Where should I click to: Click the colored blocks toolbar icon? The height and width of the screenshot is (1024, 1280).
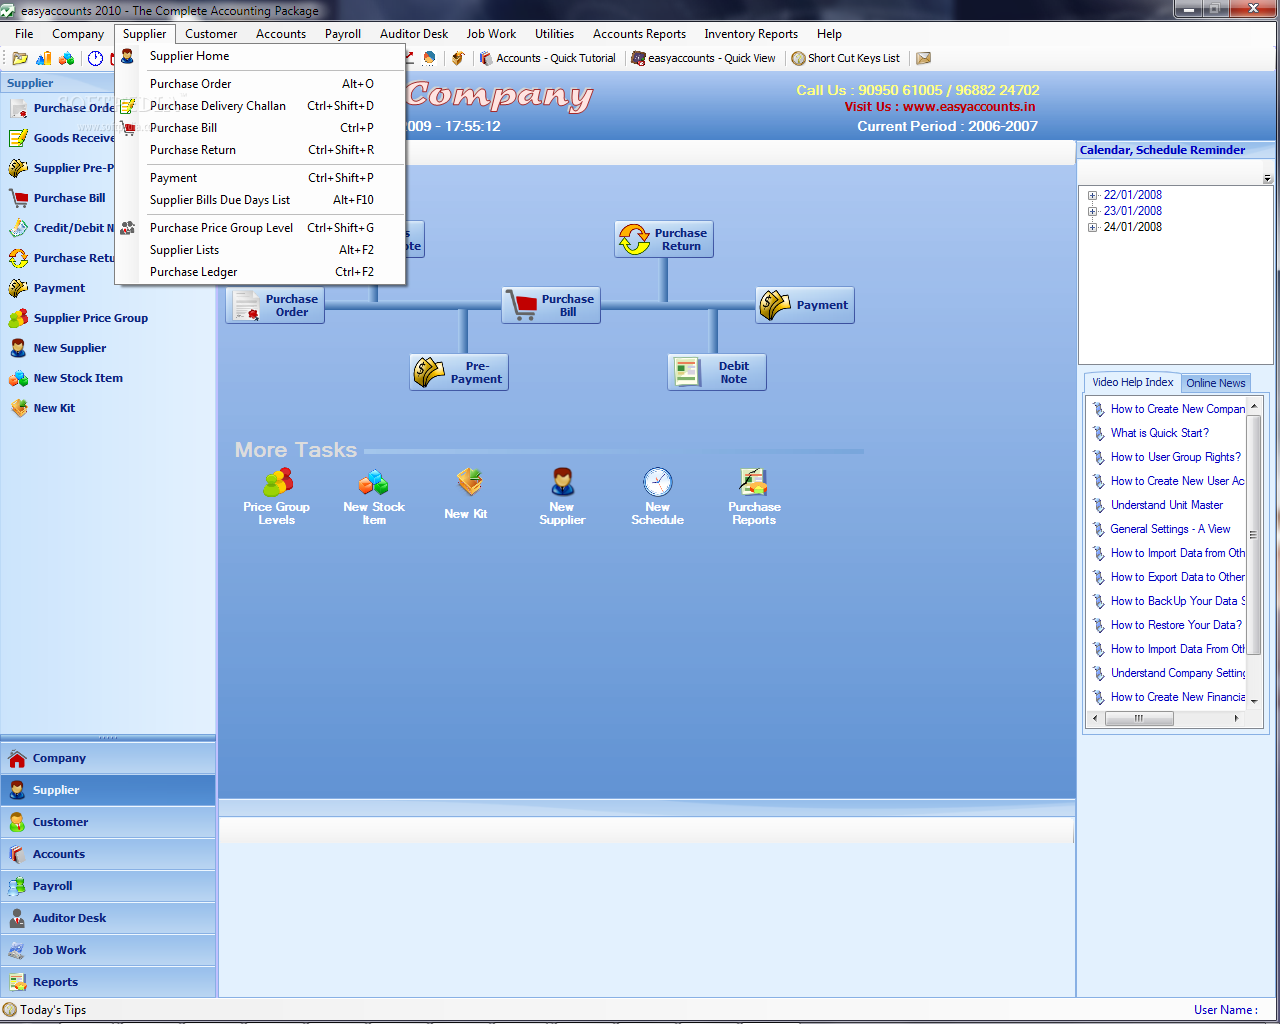66,58
